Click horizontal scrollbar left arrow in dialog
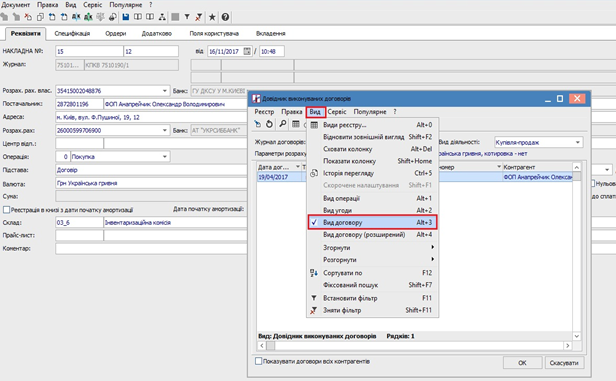 pyautogui.click(x=262, y=346)
